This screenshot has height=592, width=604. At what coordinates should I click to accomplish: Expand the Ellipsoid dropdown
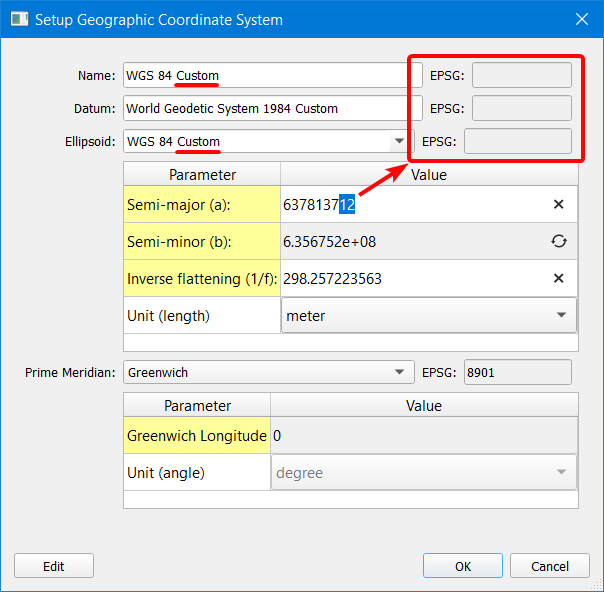click(399, 141)
